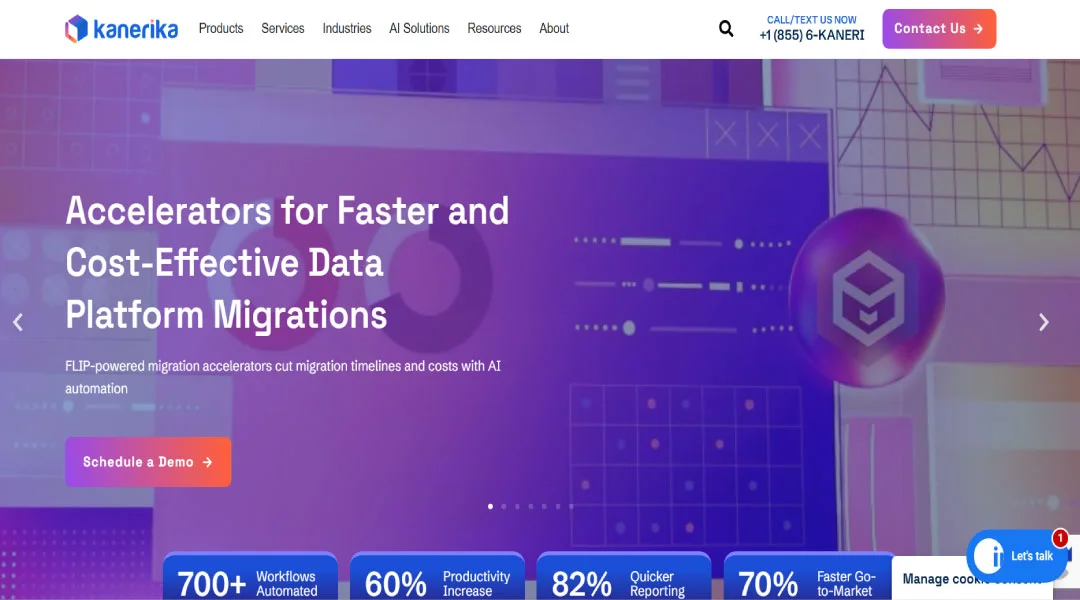Click Schedule a Demo

[x=148, y=462]
